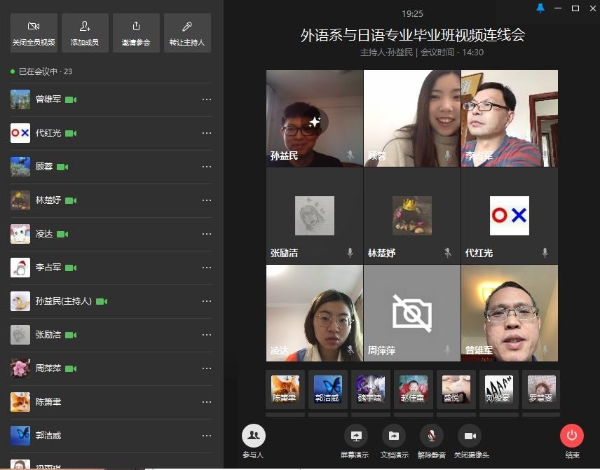Click the blue bell notification icon
Image resolution: width=600 pixels, height=470 pixels.
point(541,8)
